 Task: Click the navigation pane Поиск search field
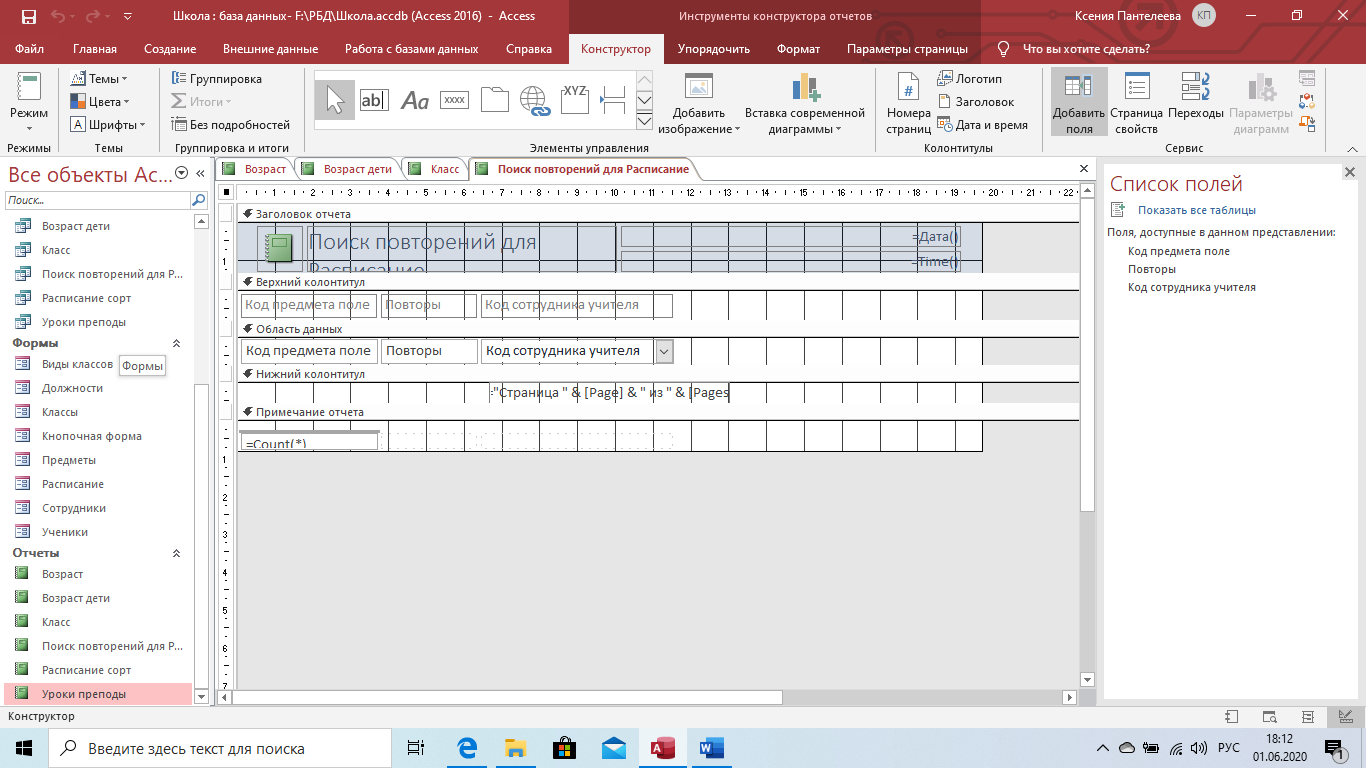[x=98, y=200]
